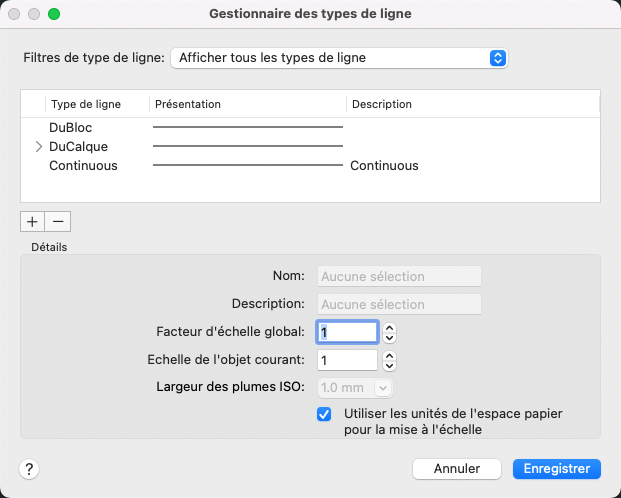
Task: Click the minus button to remove a linetype
Action: pos(58,222)
